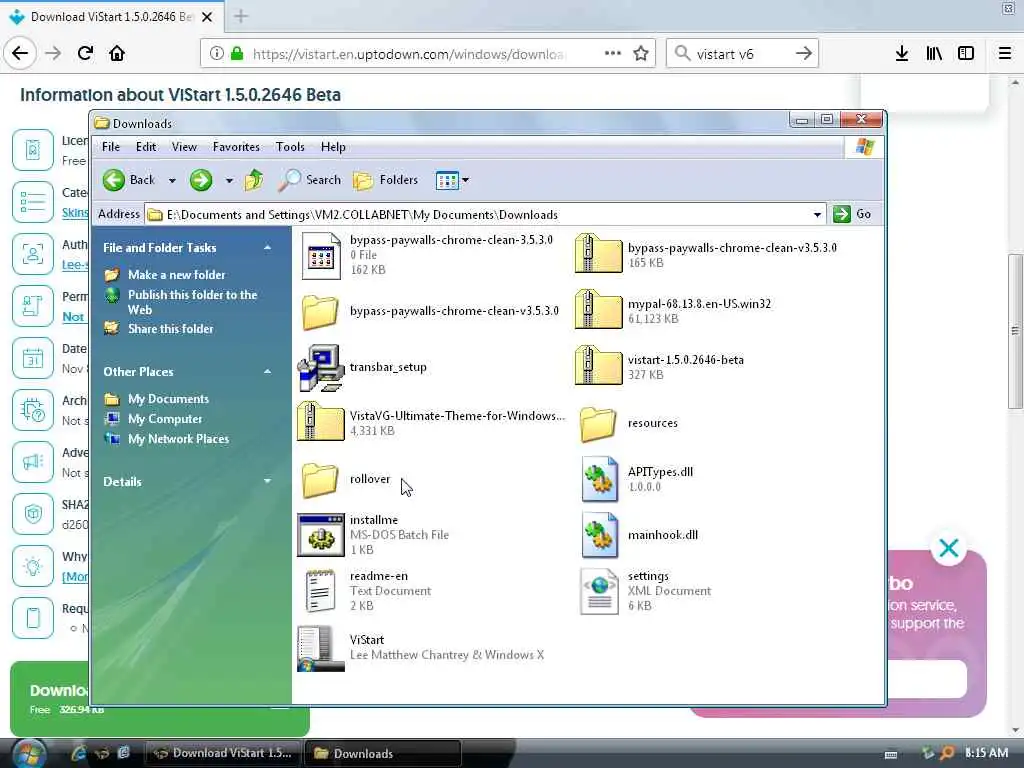This screenshot has width=1024, height=768.
Task: Collapse the Other Places panel
Action: click(x=267, y=372)
